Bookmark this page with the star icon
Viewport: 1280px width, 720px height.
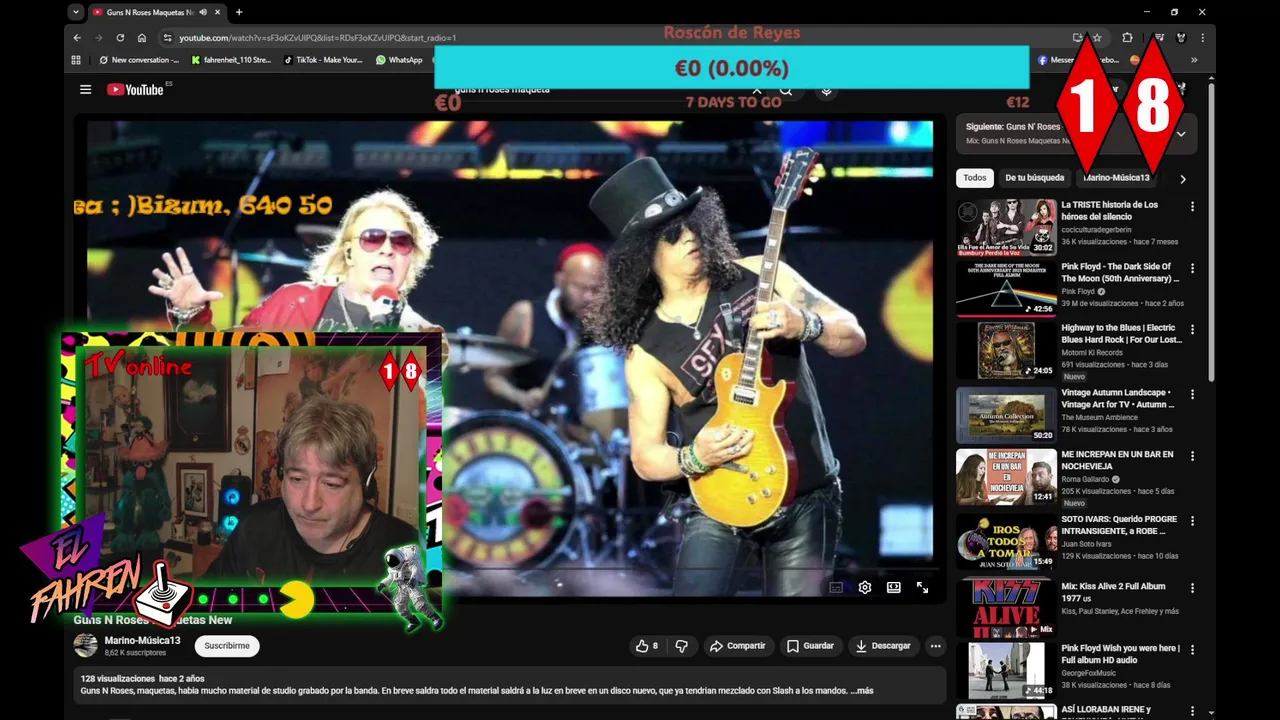[1097, 38]
